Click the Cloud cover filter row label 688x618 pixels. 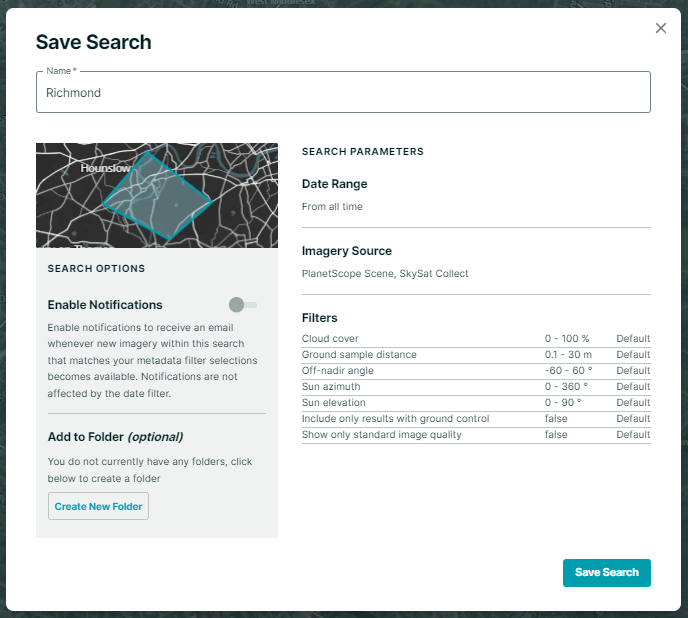tap(330, 338)
